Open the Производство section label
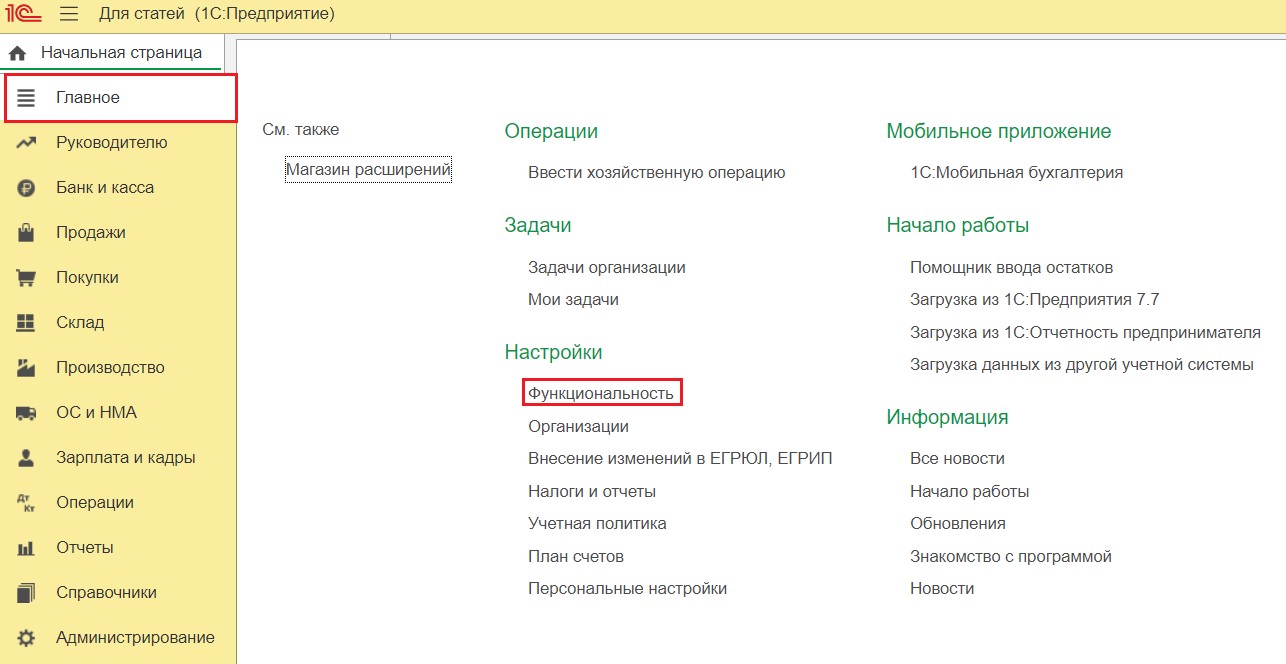Screen dimensions: 1286x664 point(110,368)
